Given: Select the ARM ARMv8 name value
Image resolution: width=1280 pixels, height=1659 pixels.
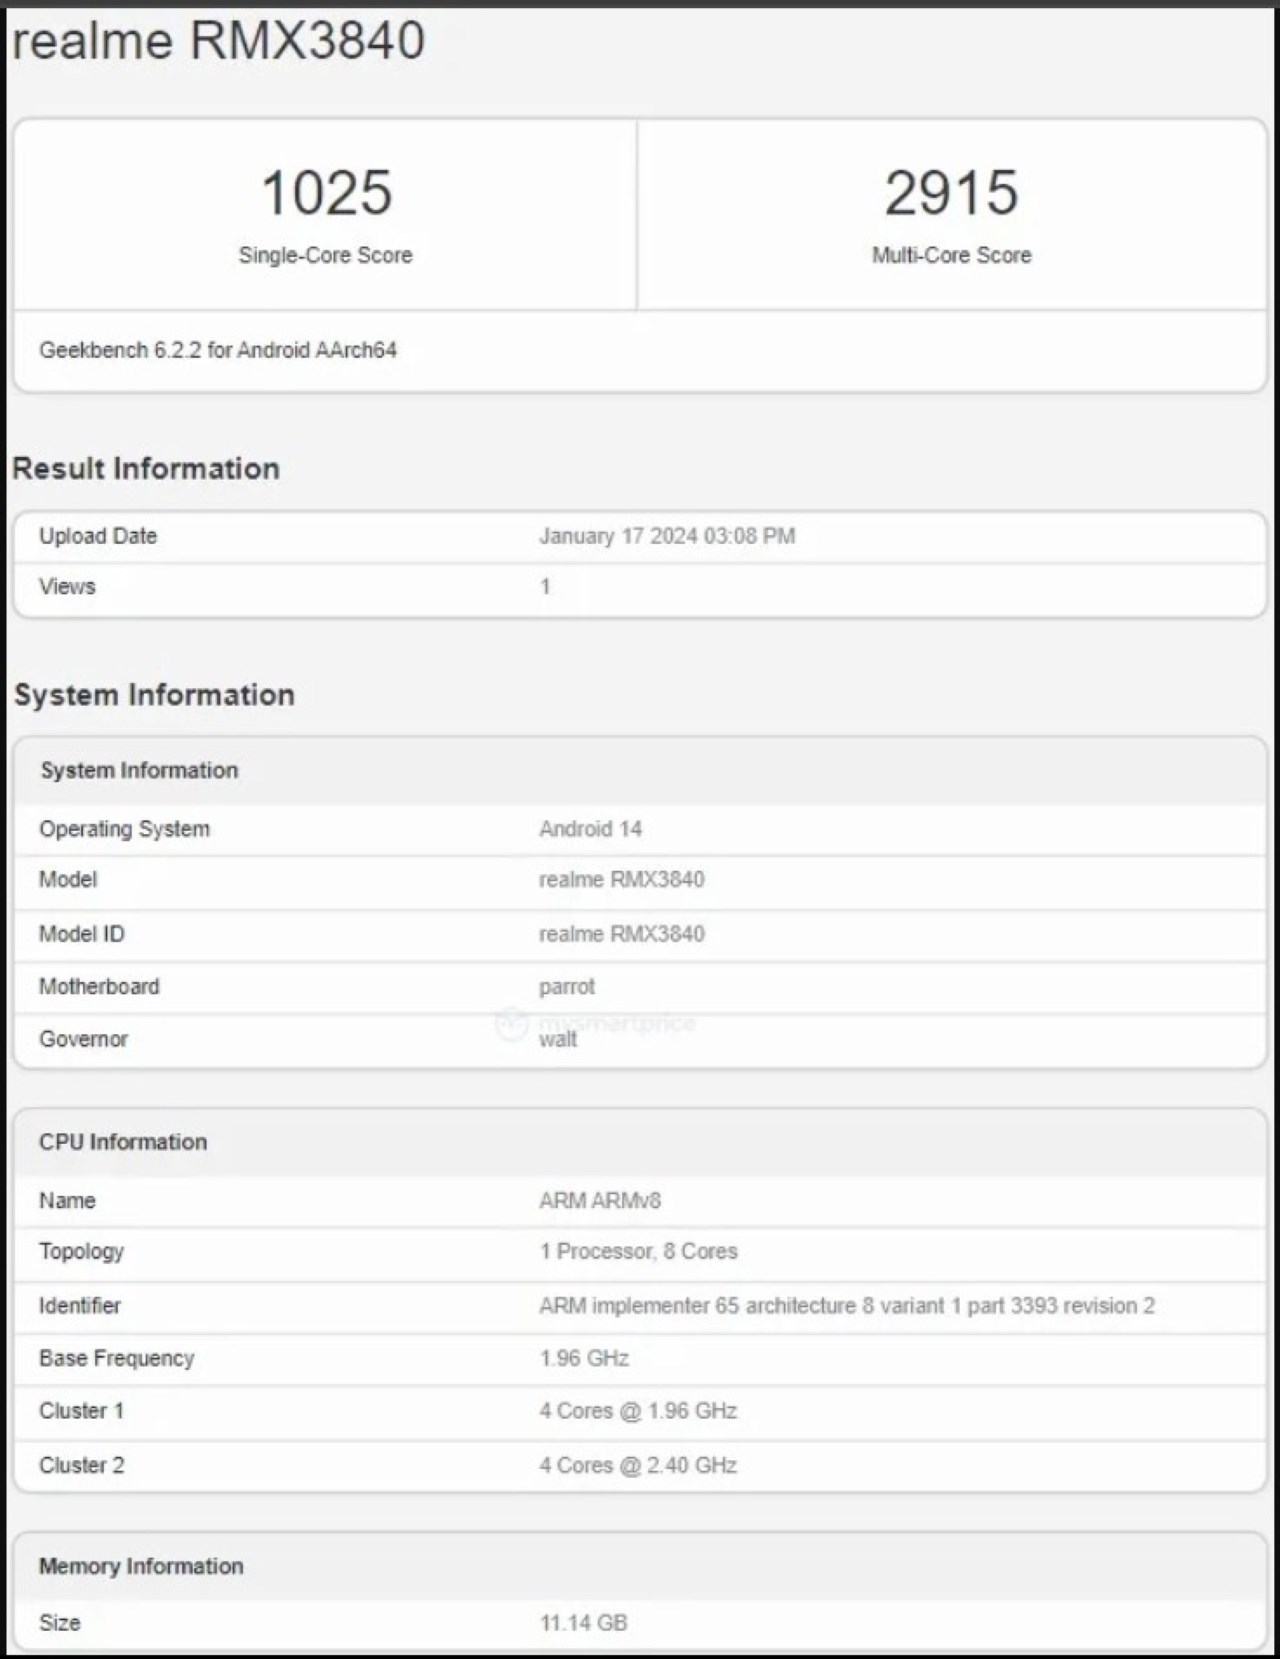Looking at the screenshot, I should click(600, 1200).
